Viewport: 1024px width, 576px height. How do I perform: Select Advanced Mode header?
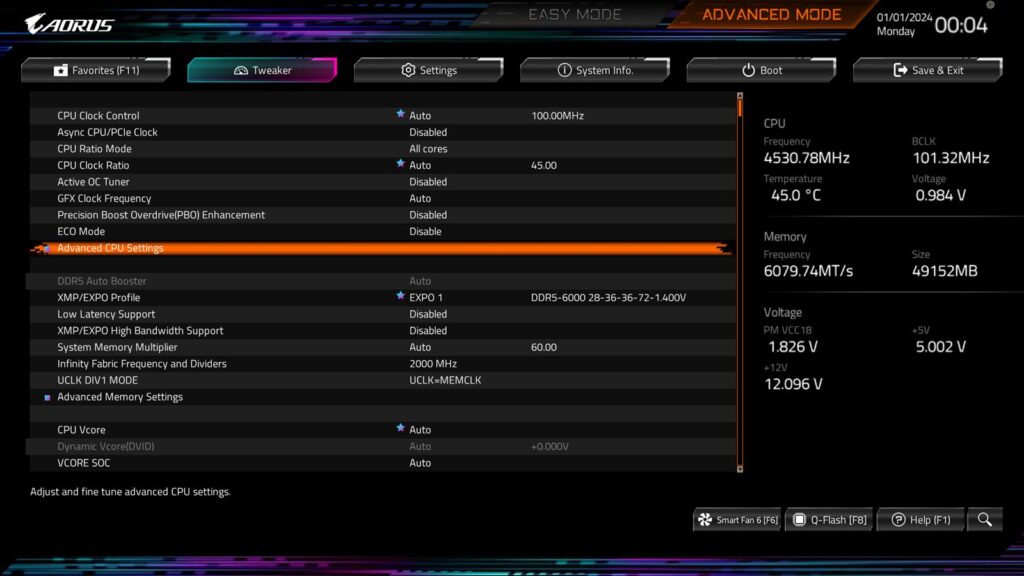pos(771,14)
